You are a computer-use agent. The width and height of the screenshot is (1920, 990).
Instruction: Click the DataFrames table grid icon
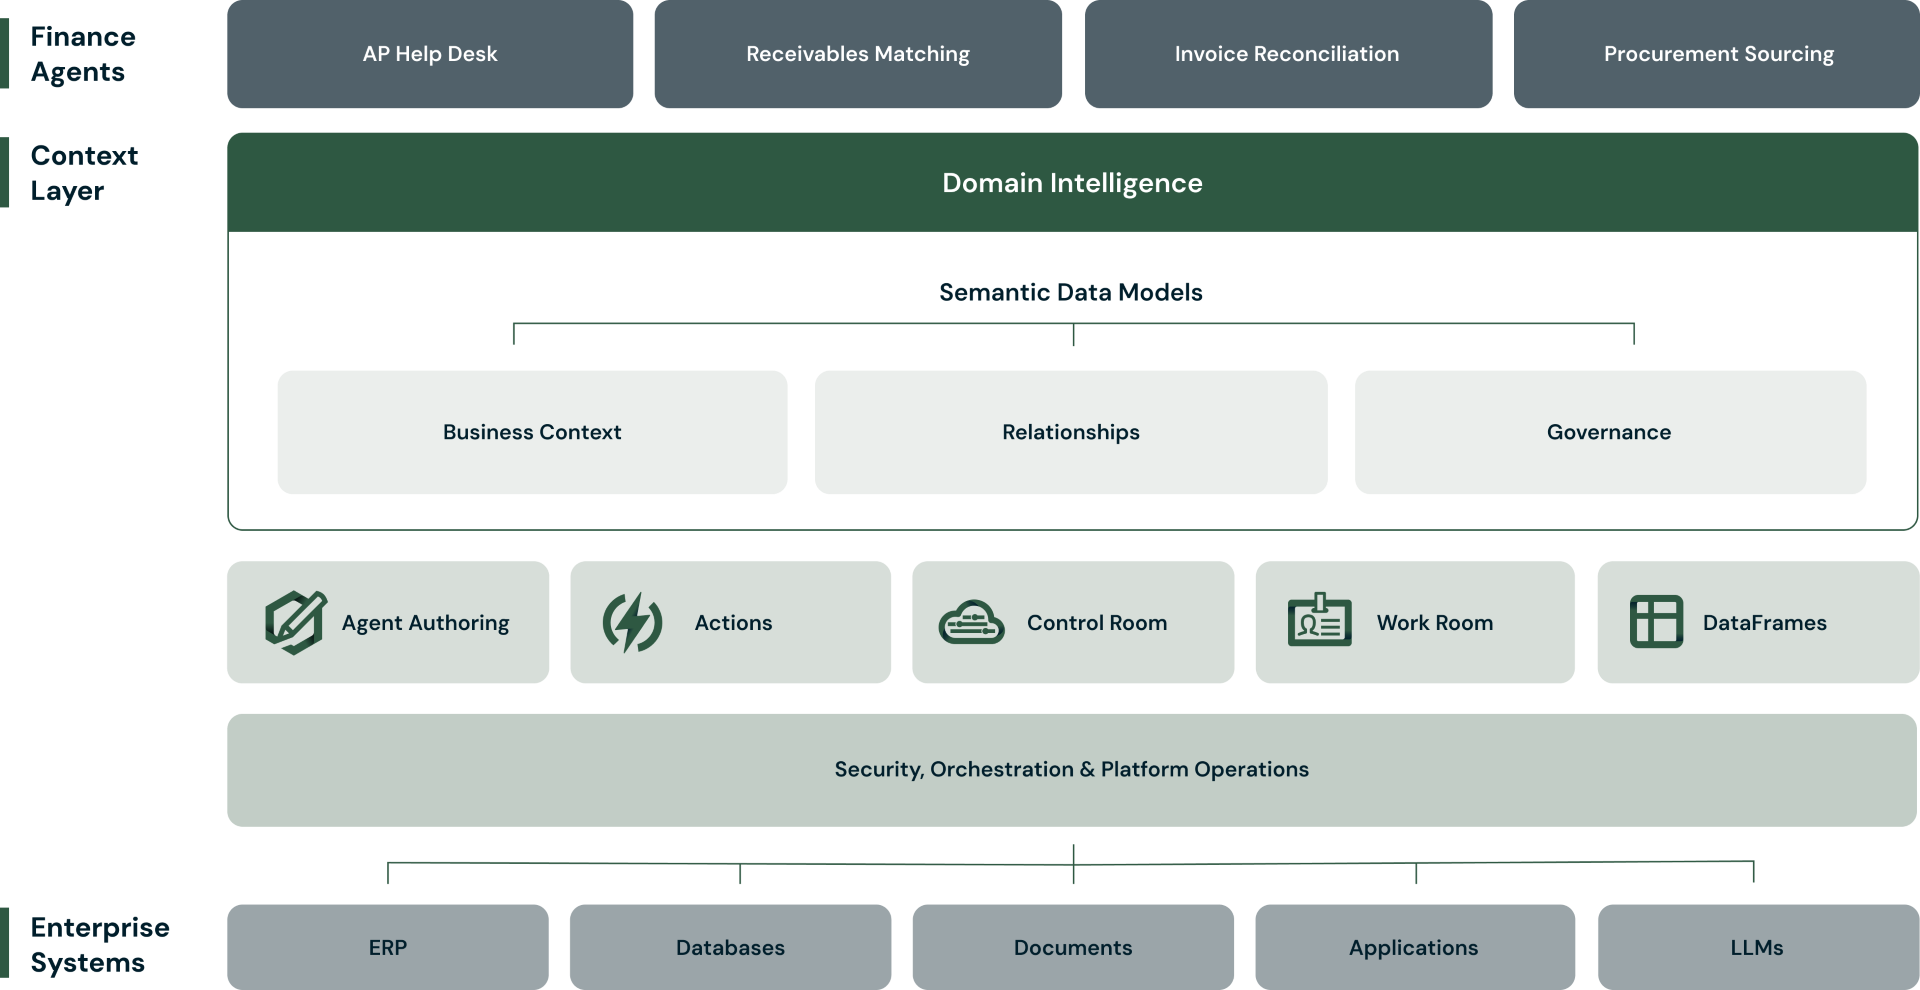pyautogui.click(x=1656, y=622)
